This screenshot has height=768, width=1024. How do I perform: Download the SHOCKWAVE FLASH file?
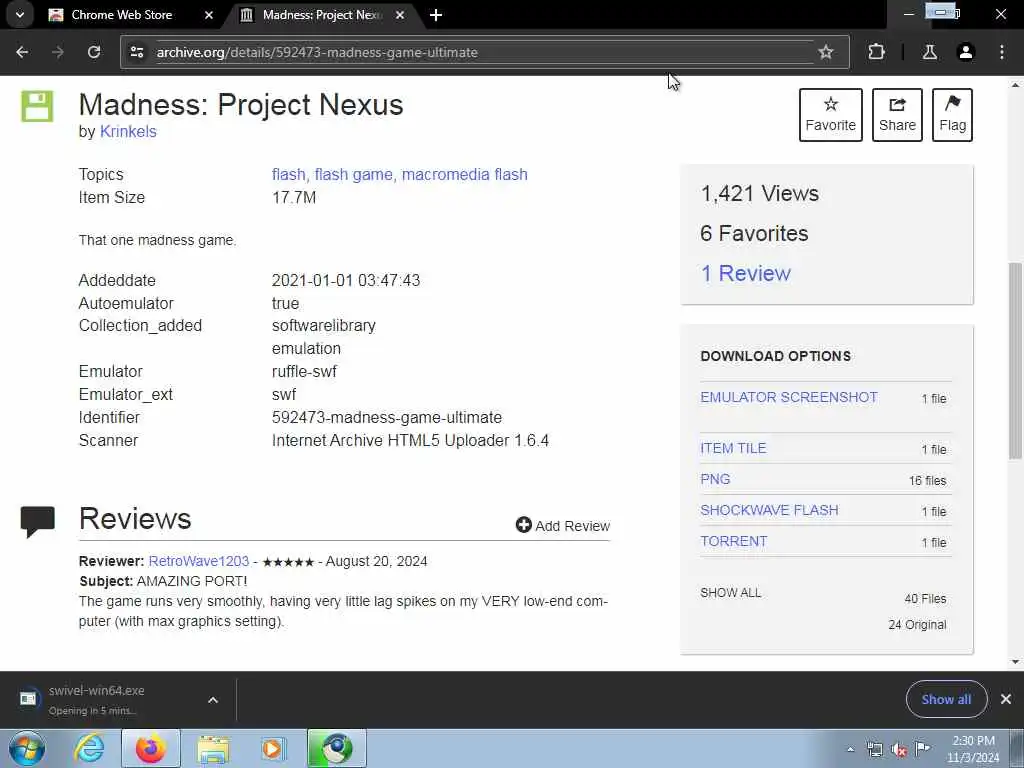(x=769, y=510)
